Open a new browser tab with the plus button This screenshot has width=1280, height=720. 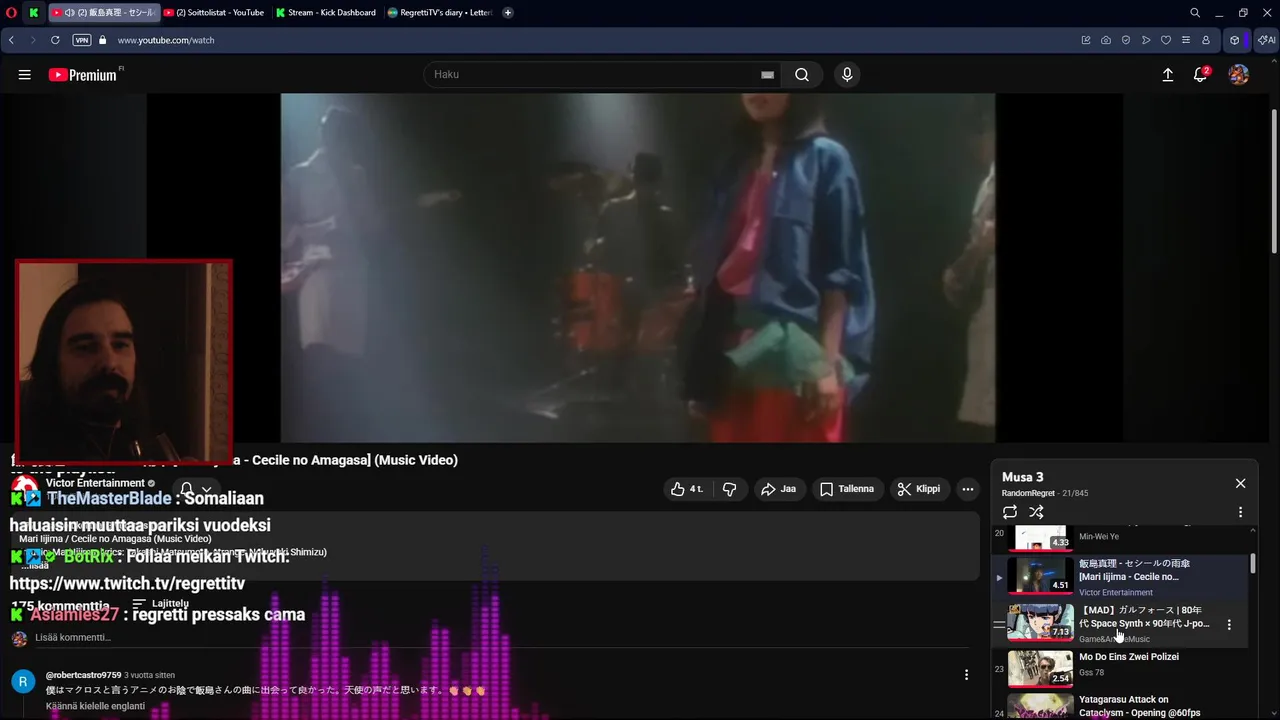pos(508,12)
